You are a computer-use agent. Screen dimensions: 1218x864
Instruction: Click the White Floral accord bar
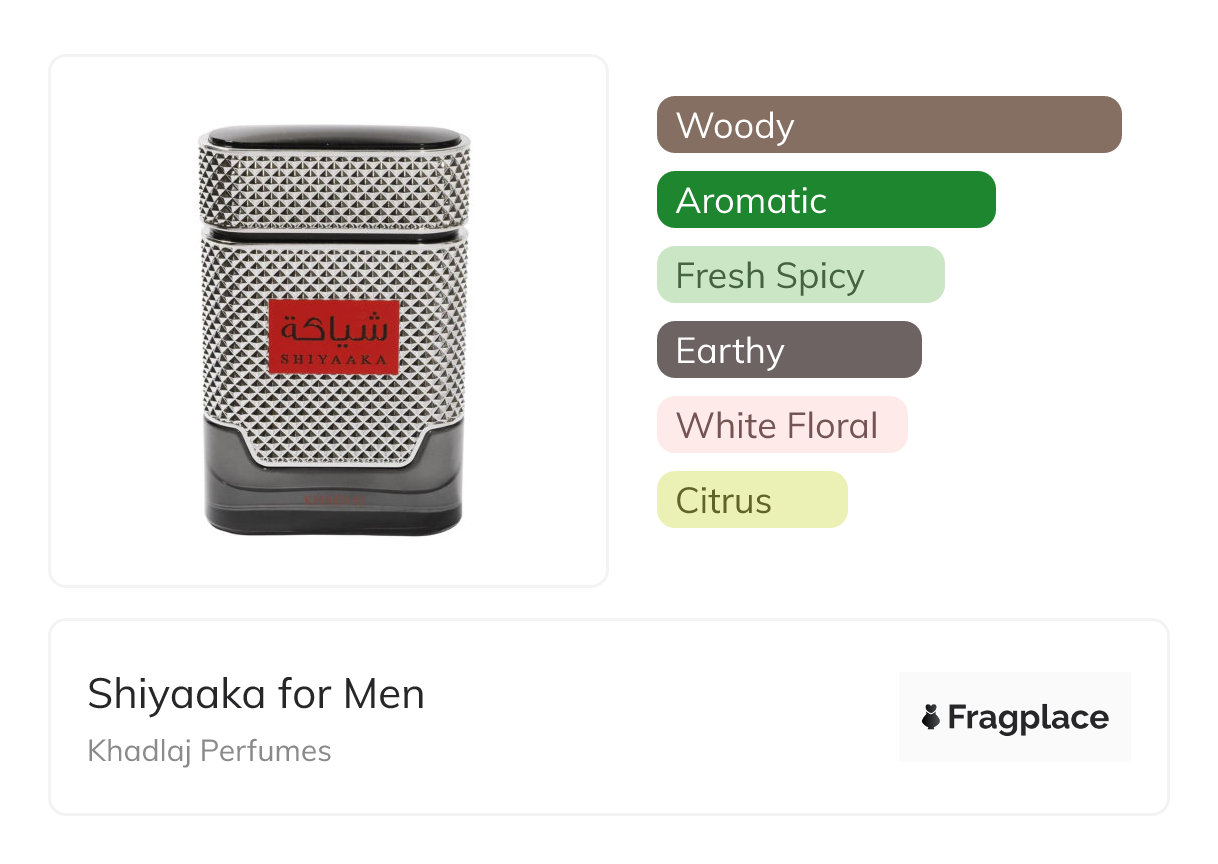pos(781,425)
